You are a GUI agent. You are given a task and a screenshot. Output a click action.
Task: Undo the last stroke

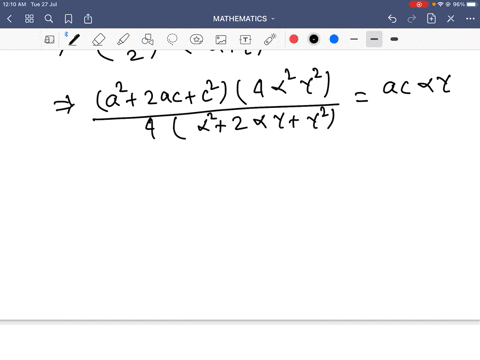(x=392, y=19)
